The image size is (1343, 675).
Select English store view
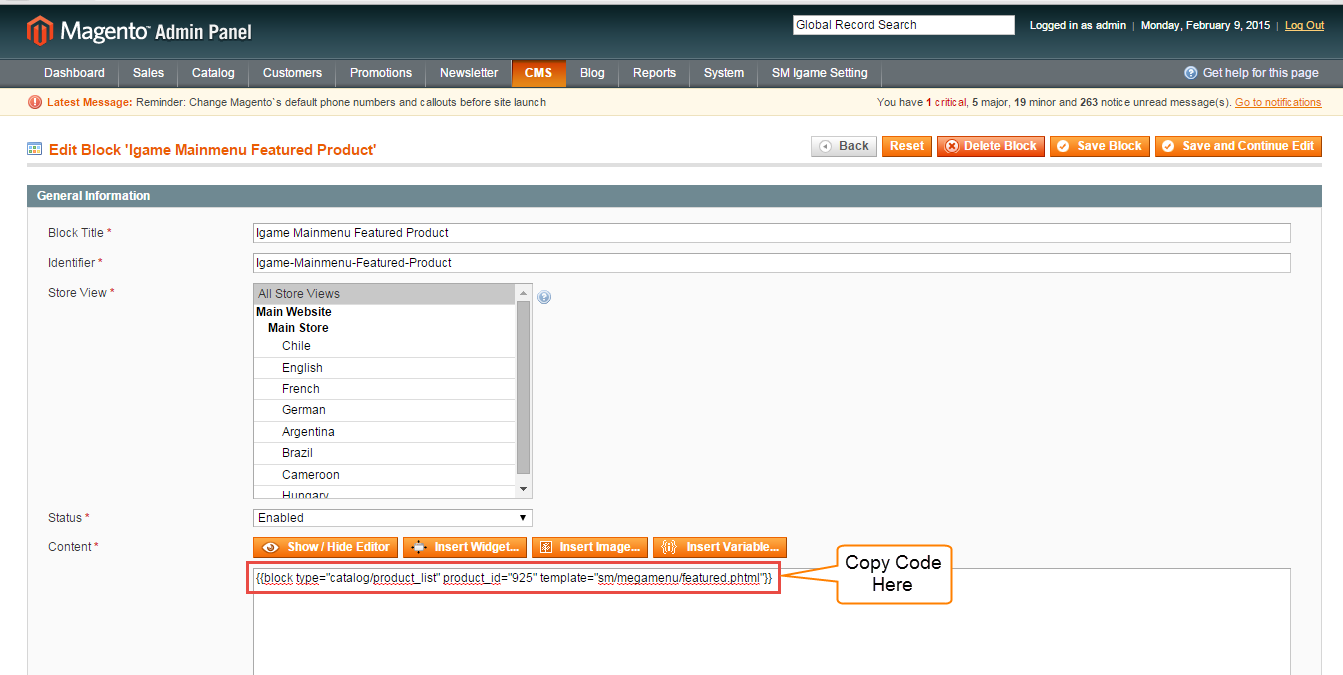pos(385,368)
